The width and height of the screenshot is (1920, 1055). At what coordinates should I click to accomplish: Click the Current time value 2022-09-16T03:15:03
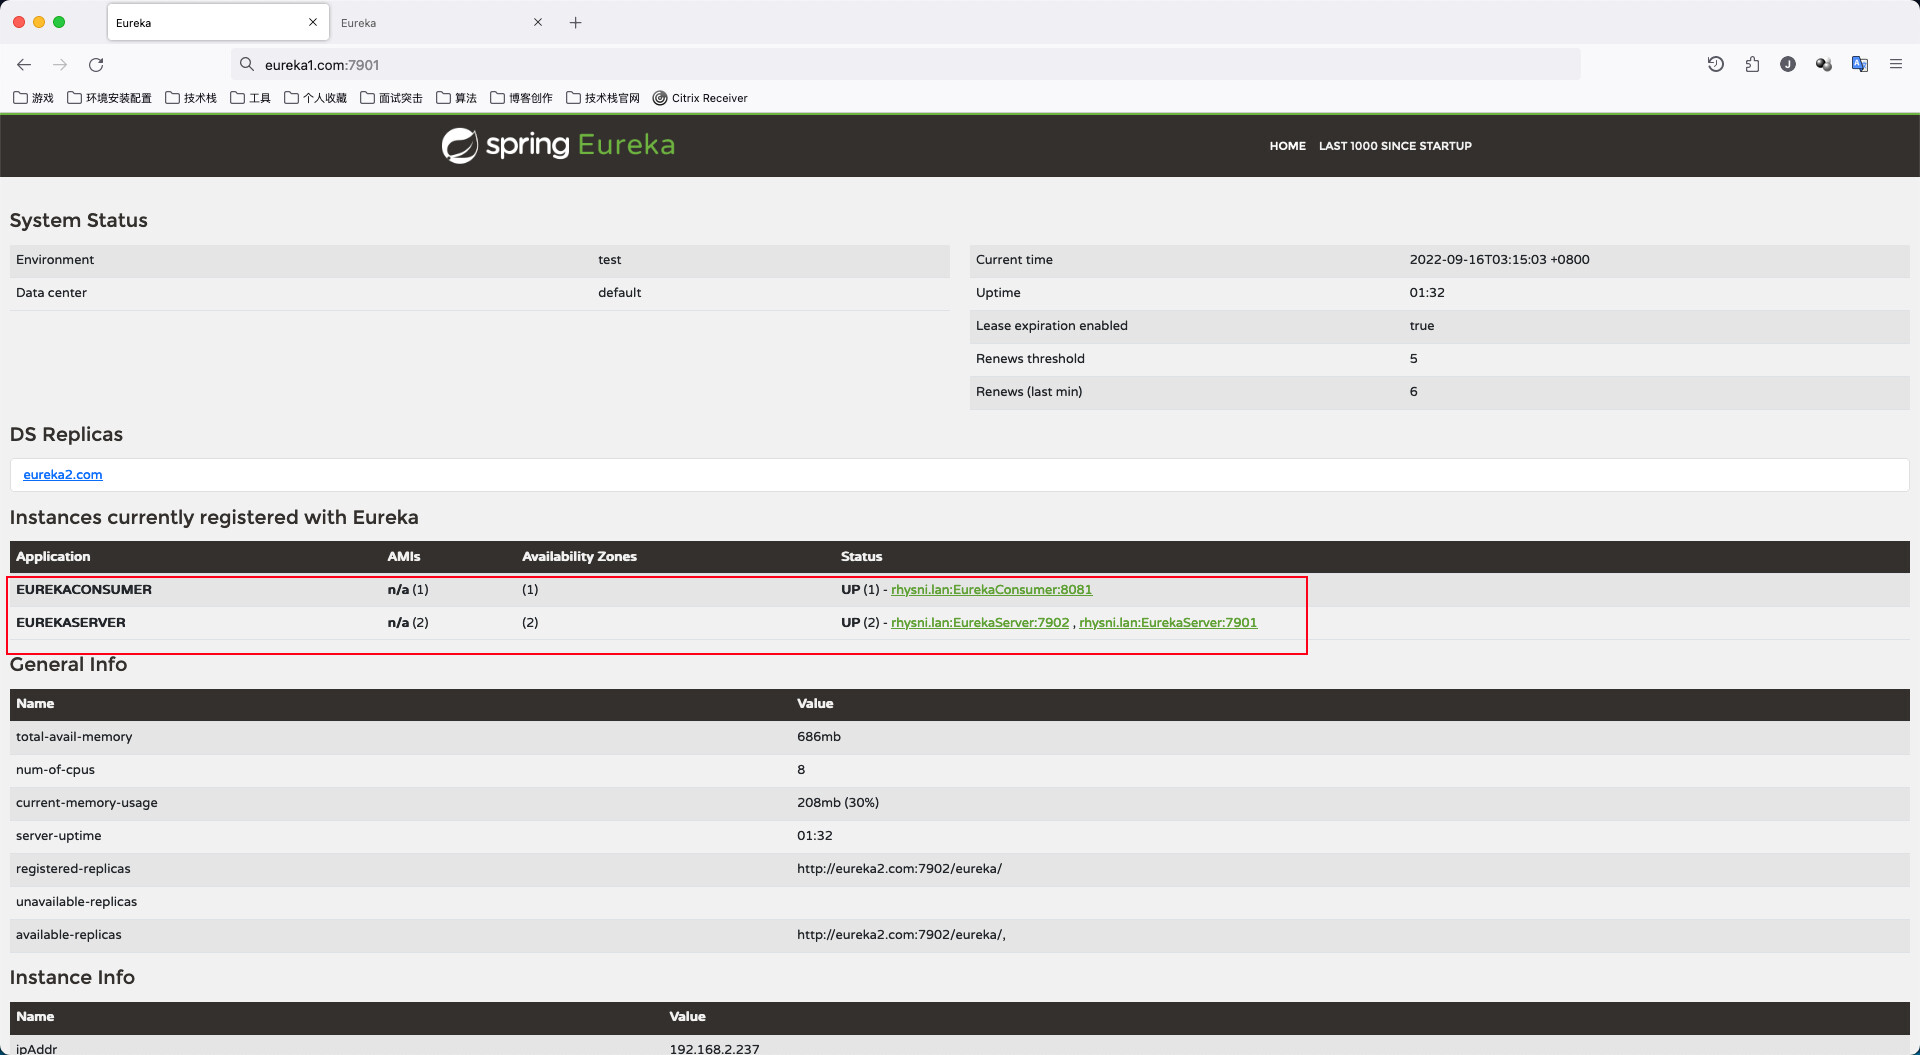click(1499, 260)
